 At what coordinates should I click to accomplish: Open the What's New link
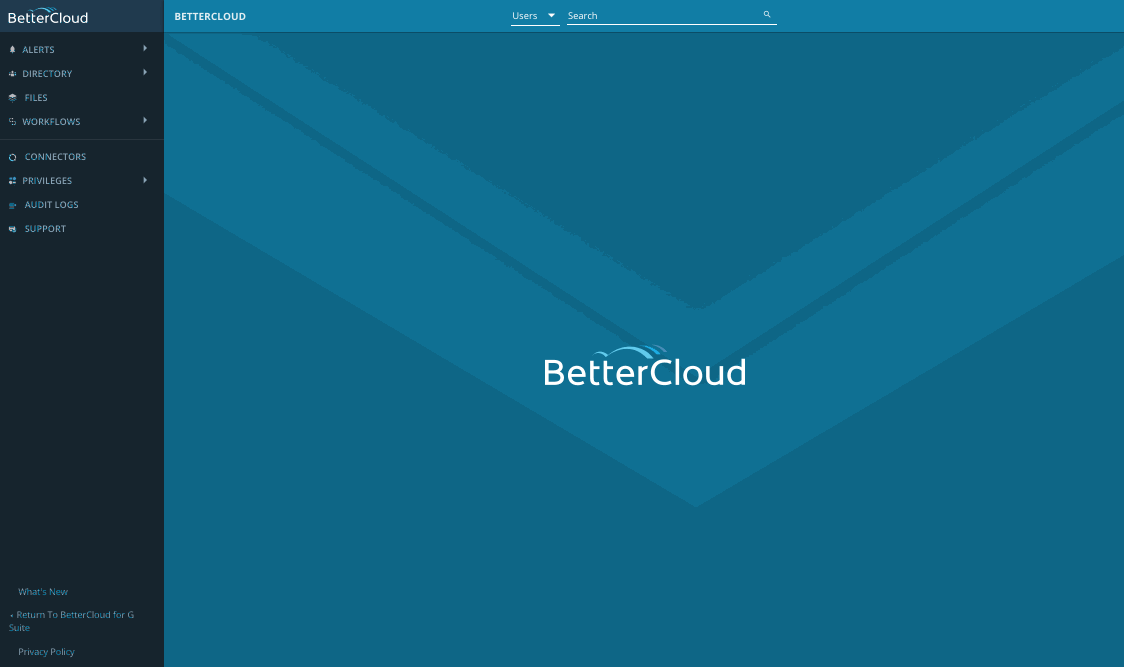coord(43,592)
